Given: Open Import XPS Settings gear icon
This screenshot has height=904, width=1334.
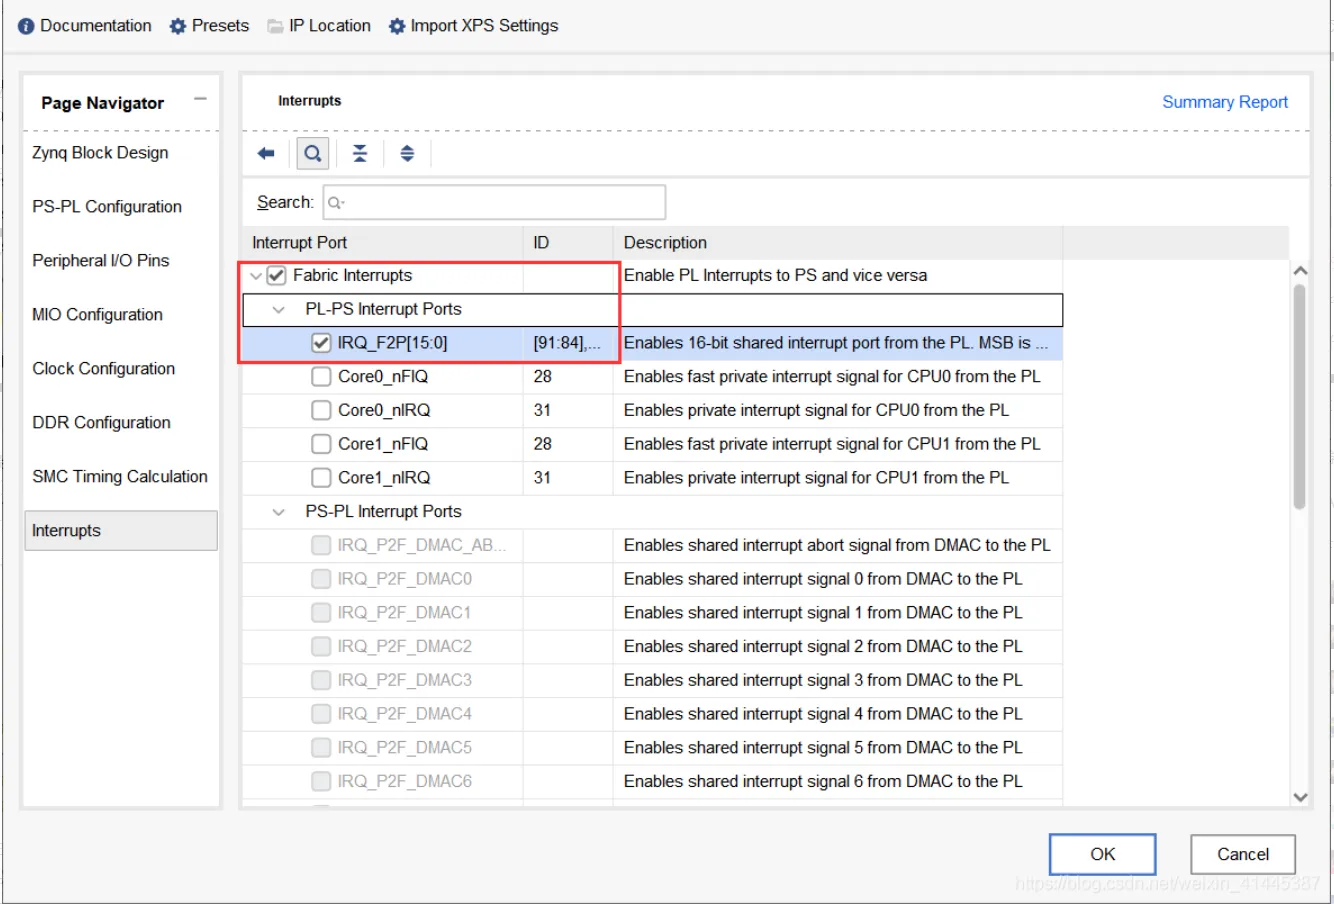Looking at the screenshot, I should coord(397,26).
